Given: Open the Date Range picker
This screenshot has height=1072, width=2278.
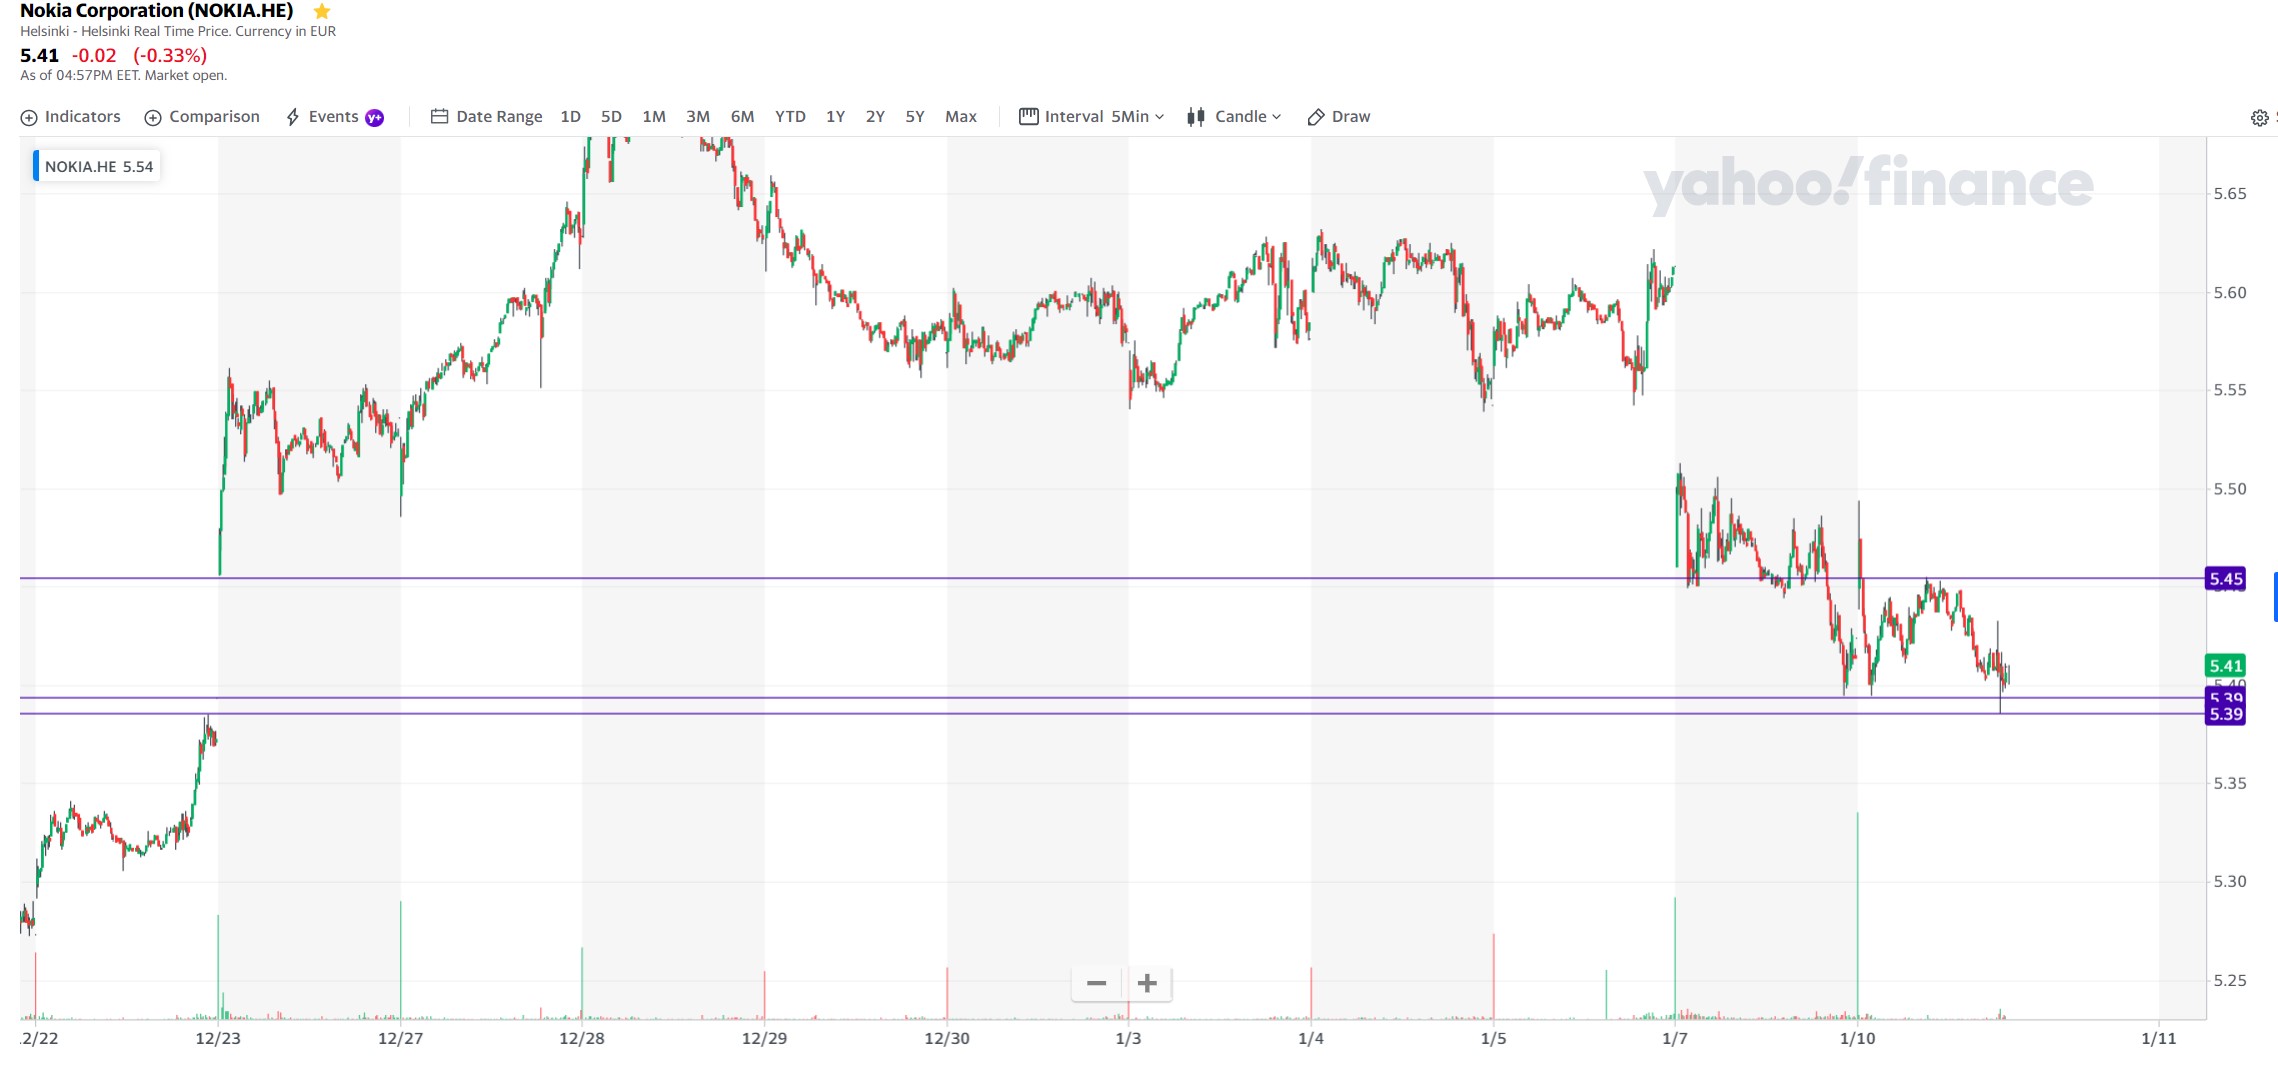Looking at the screenshot, I should pyautogui.click(x=487, y=117).
